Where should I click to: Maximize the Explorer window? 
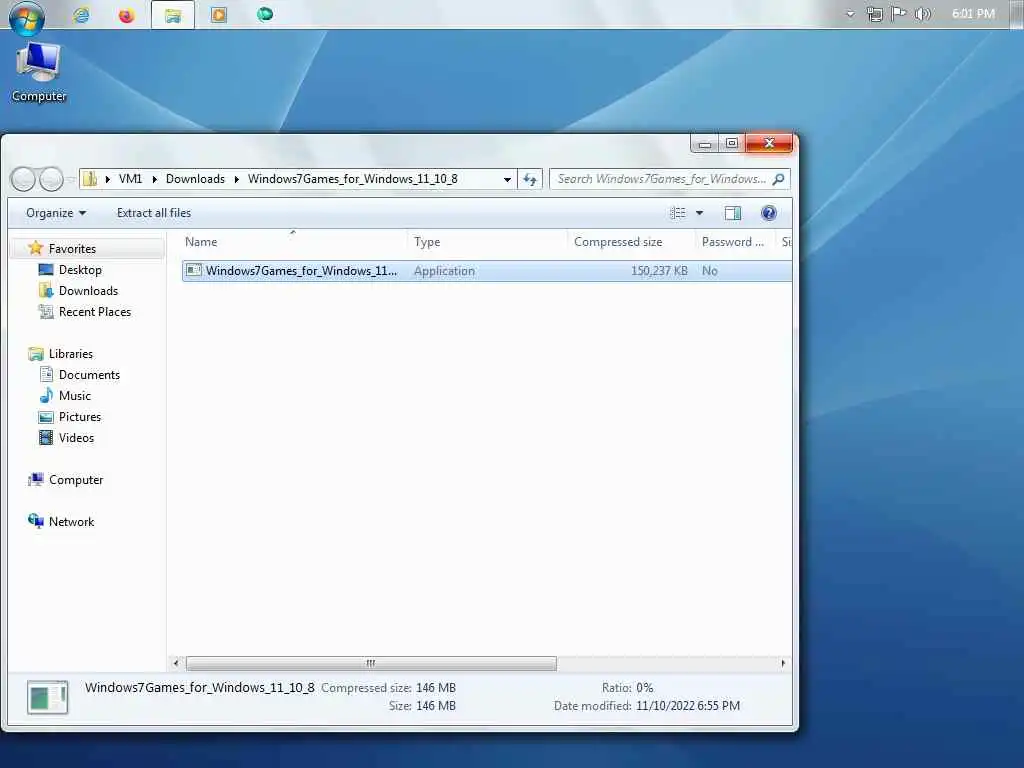732,143
